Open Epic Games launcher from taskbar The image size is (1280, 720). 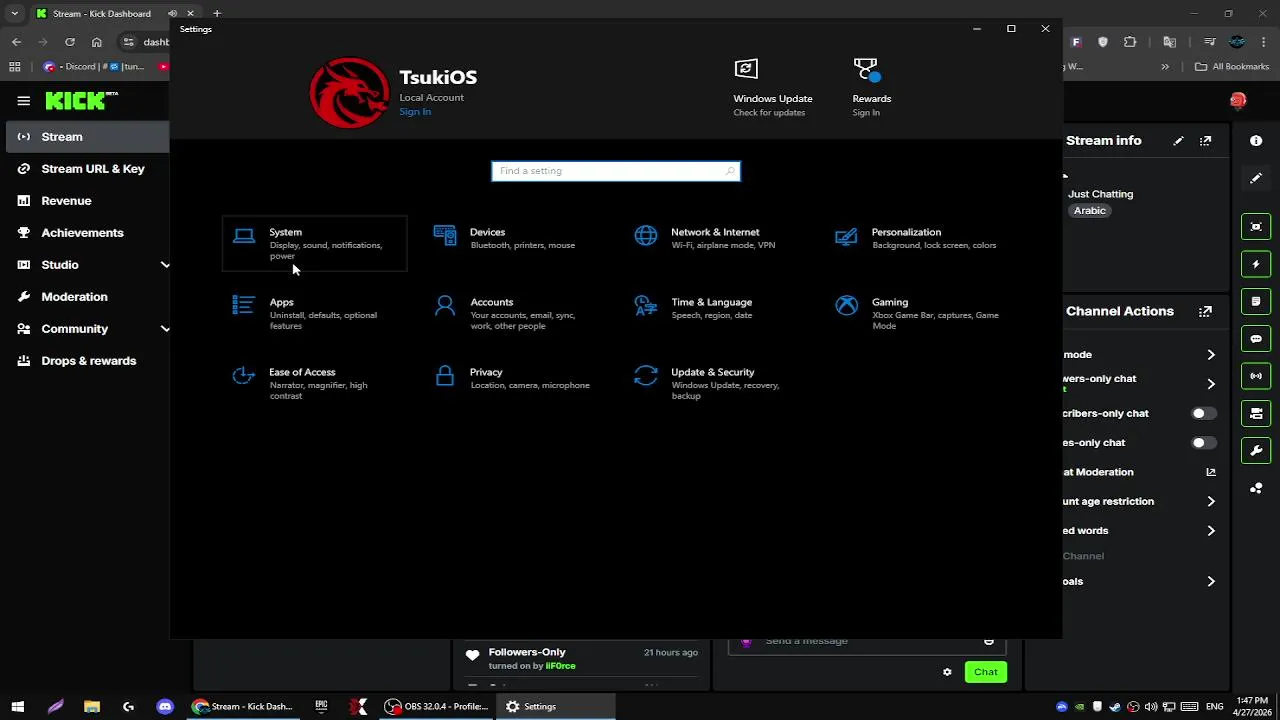321,707
